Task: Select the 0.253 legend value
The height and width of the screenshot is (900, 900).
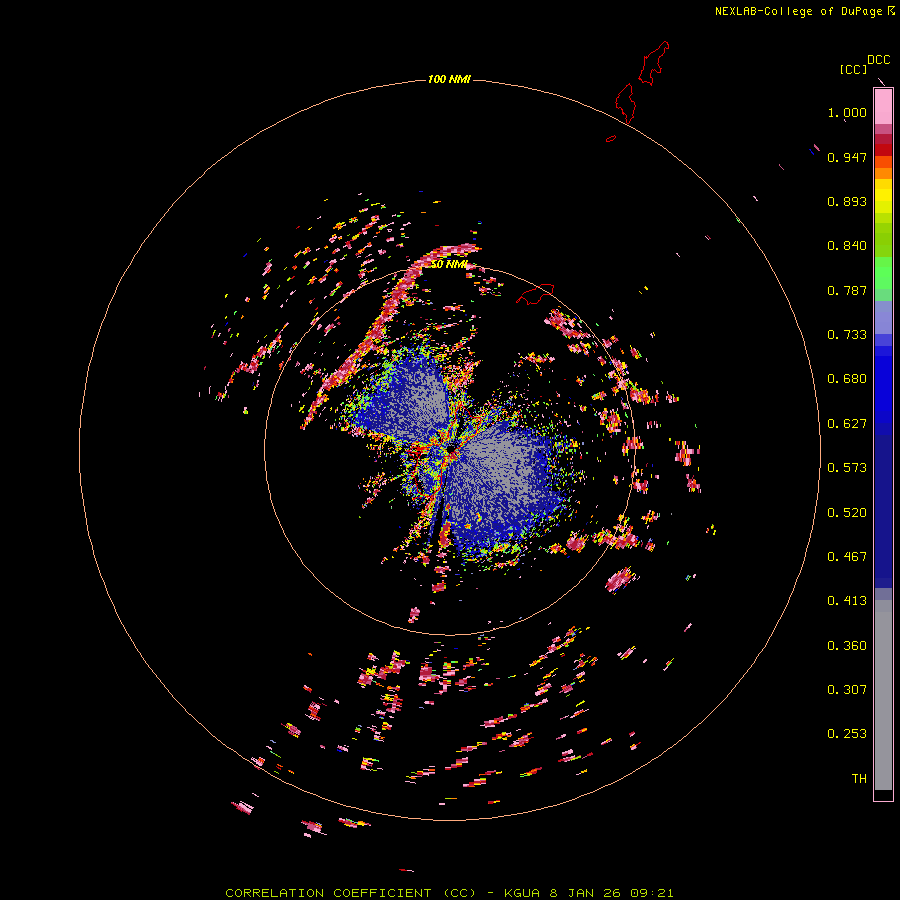Action: (x=847, y=734)
